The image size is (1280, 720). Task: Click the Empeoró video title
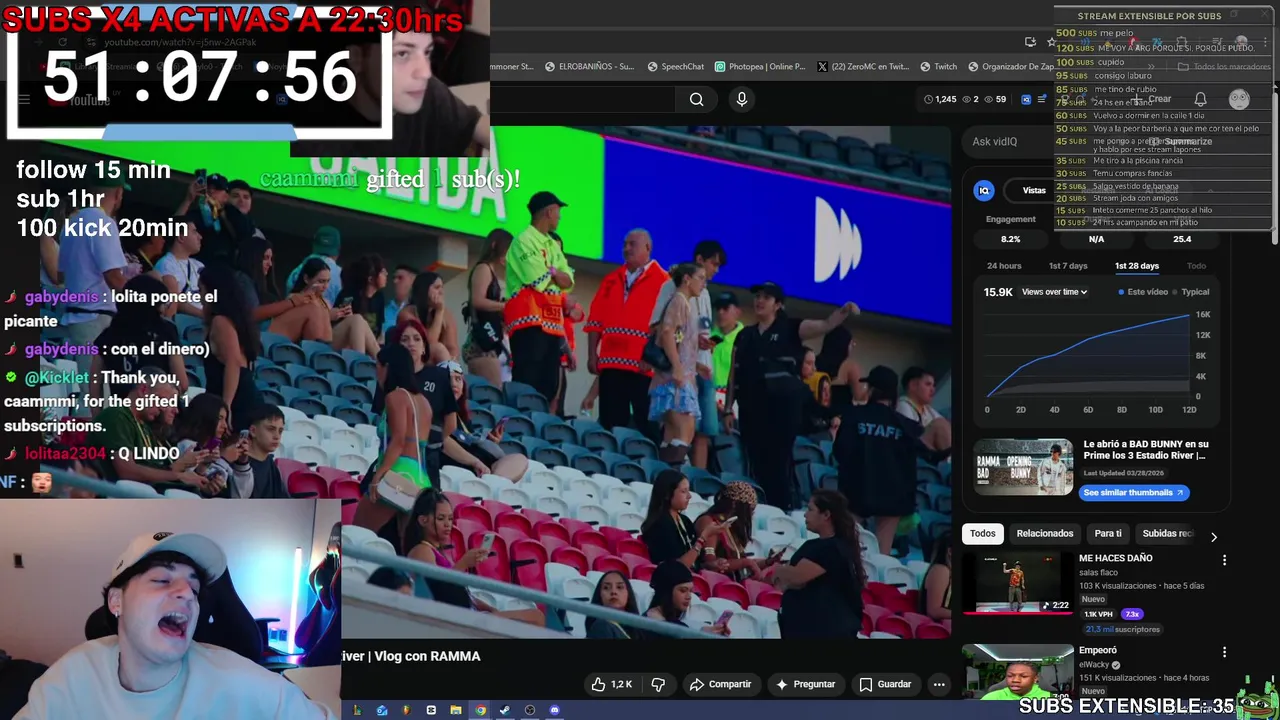pyautogui.click(x=1097, y=650)
